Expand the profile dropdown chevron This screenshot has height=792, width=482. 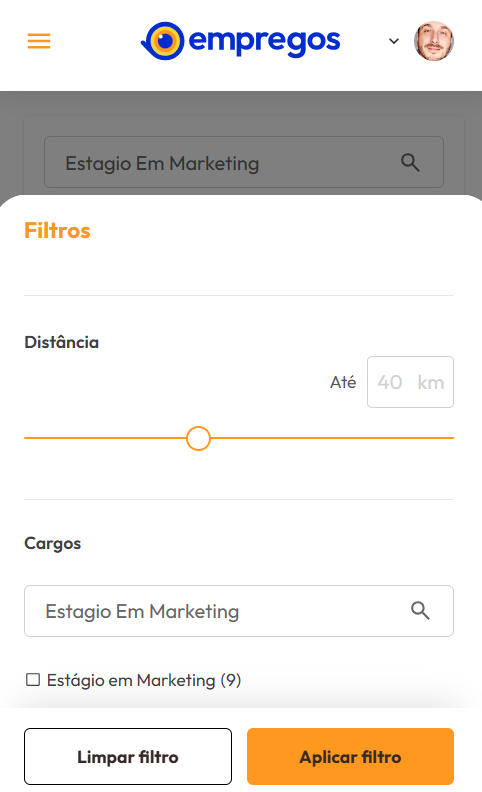point(394,41)
